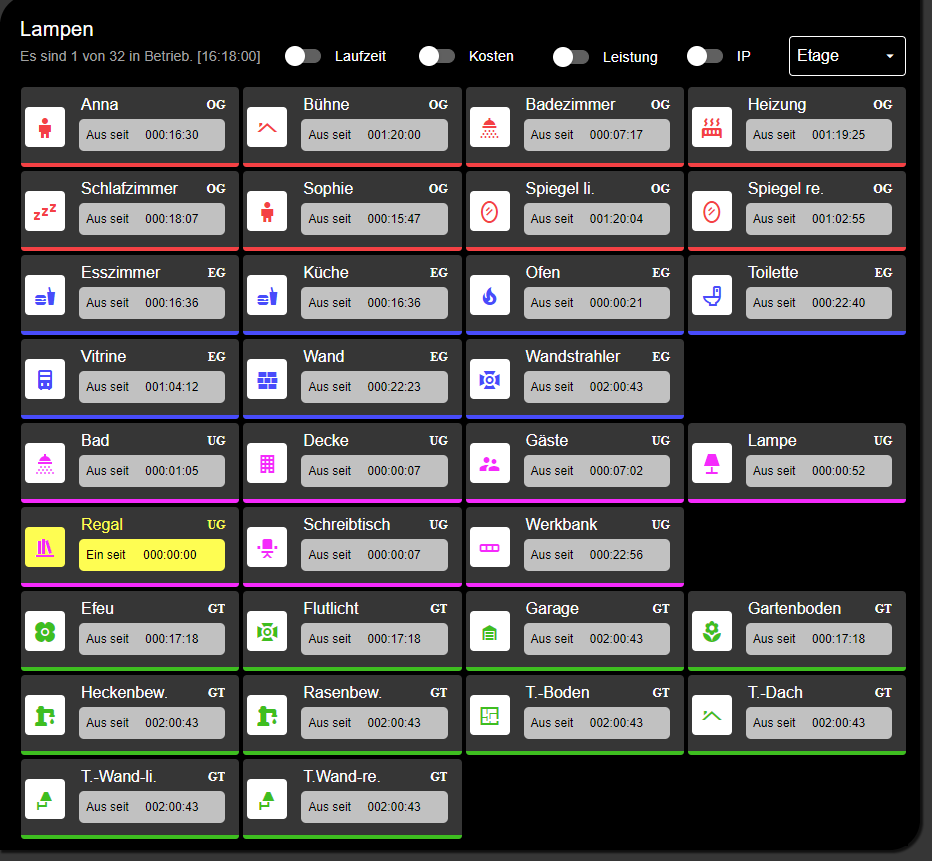Click the Wand brick wall icon
Image resolution: width=932 pixels, height=861 pixels.
tap(267, 379)
